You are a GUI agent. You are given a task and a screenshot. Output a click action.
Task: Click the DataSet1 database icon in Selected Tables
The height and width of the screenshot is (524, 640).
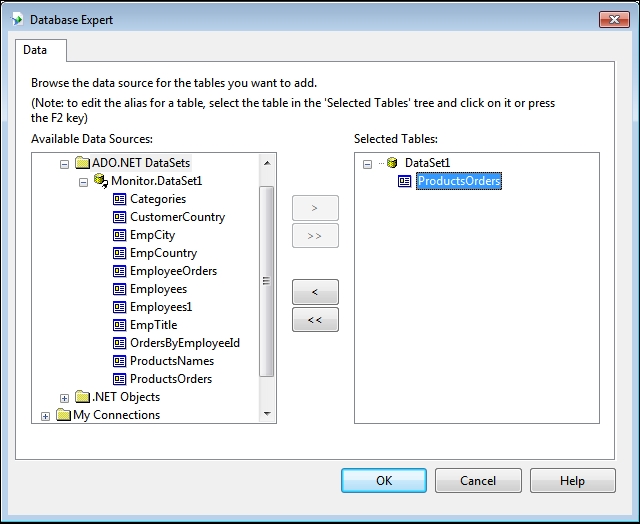click(391, 163)
